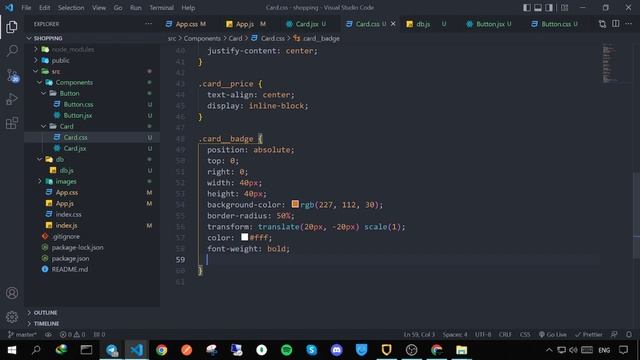
Task: Open Discord from the taskbar
Action: pyautogui.click(x=336, y=350)
